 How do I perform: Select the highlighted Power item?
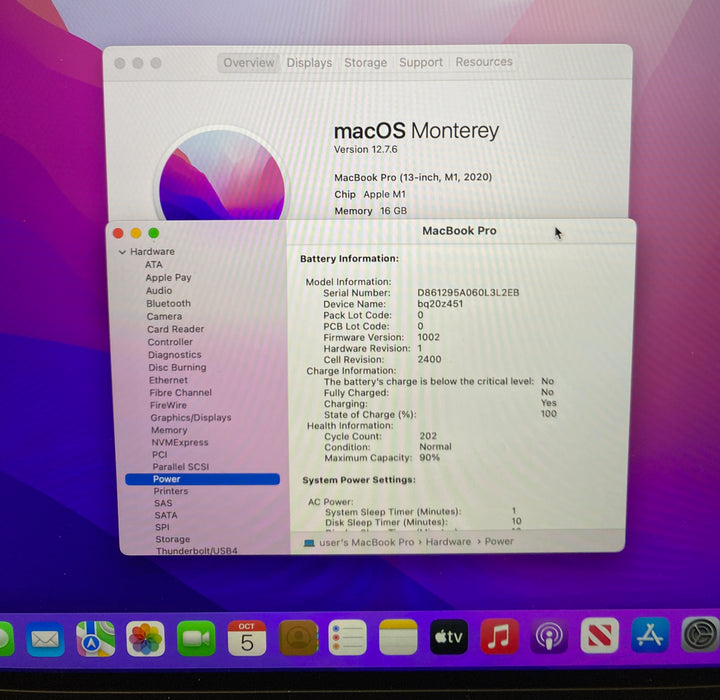[202, 479]
